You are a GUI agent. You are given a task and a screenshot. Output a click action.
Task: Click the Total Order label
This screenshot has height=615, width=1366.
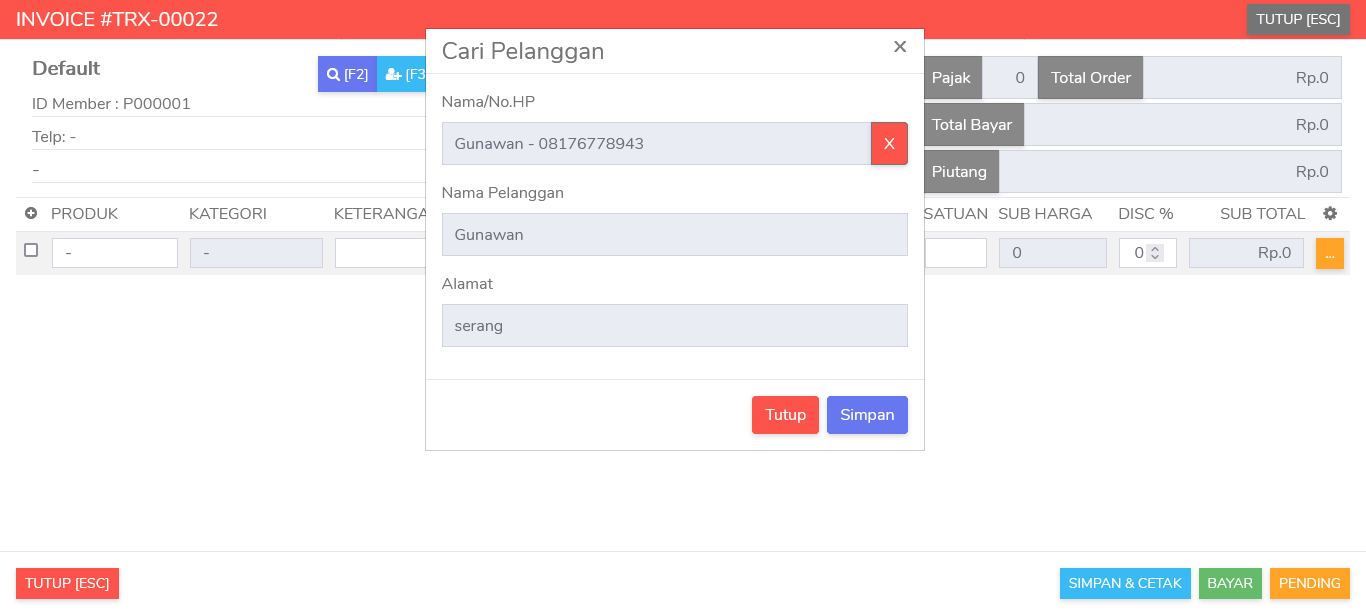[x=1090, y=78]
